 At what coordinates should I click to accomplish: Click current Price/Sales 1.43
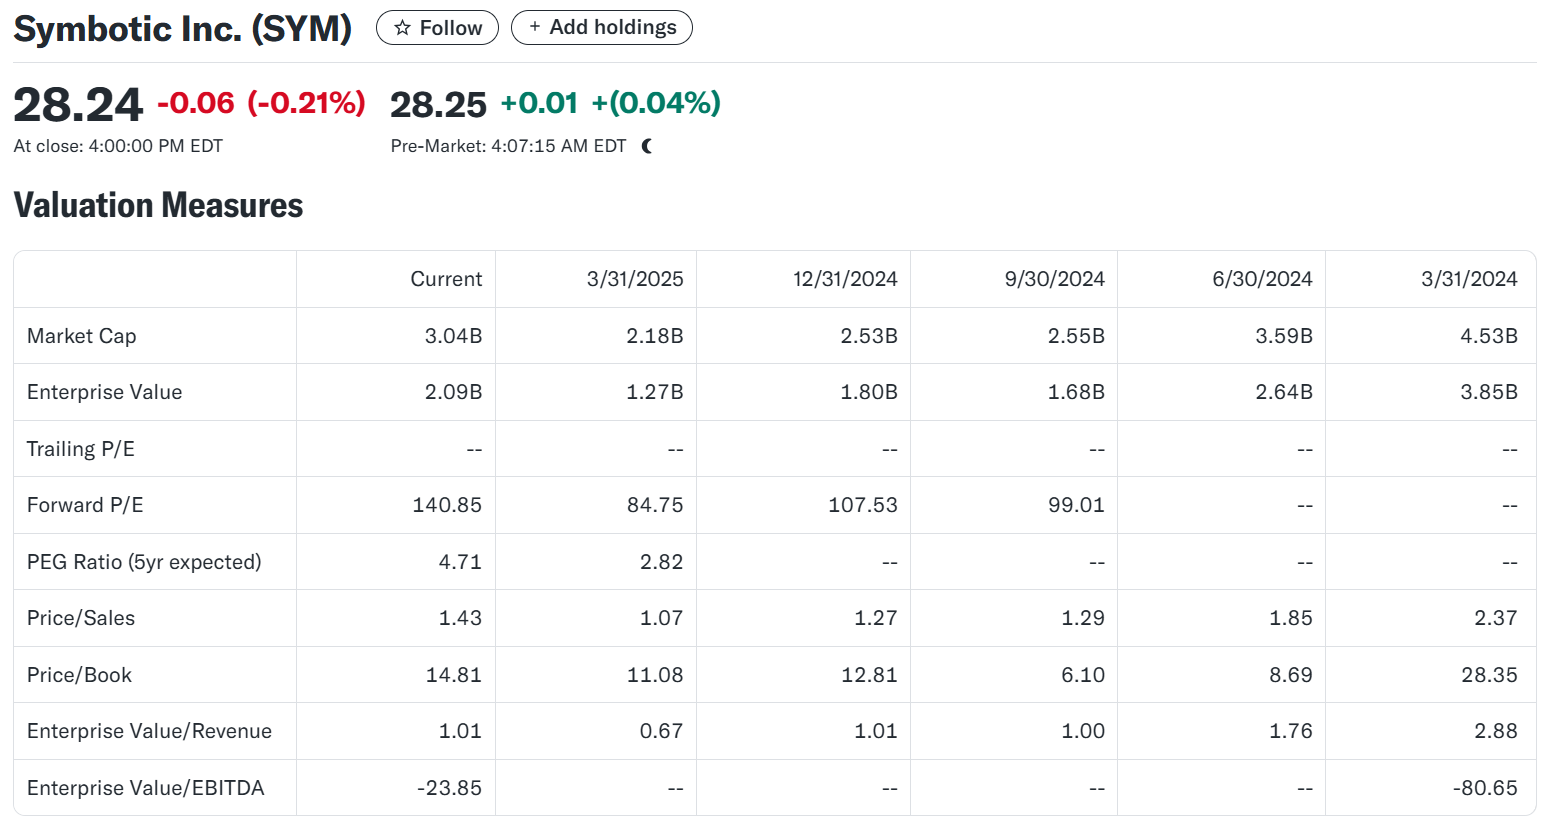(460, 618)
